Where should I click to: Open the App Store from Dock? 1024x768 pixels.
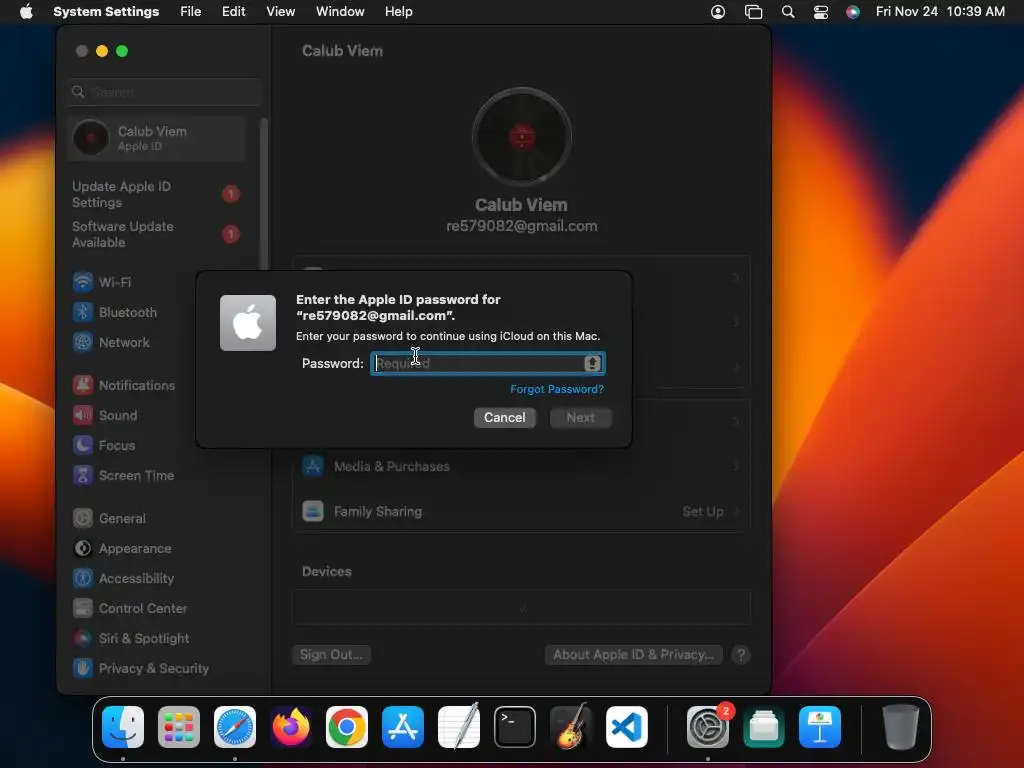(x=403, y=727)
